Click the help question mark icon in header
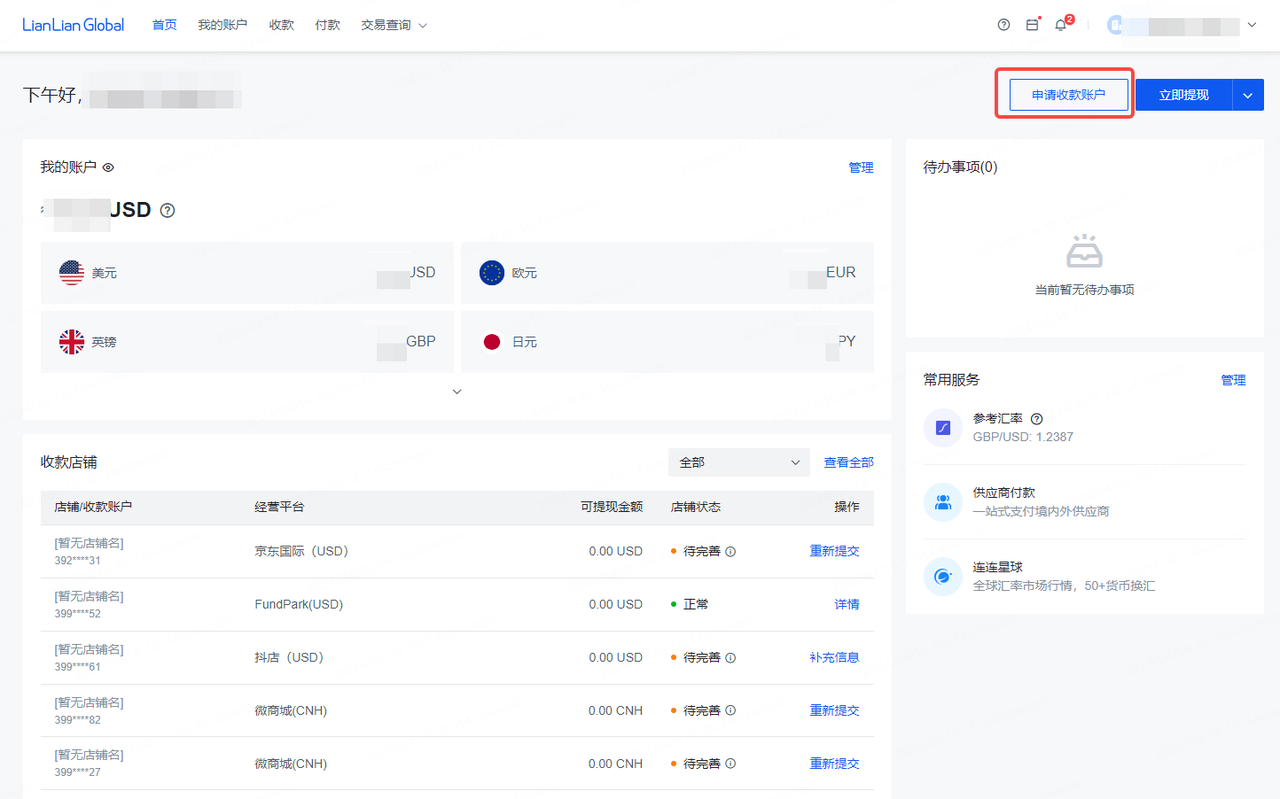Viewport: 1280px width, 799px height. click(x=1004, y=25)
